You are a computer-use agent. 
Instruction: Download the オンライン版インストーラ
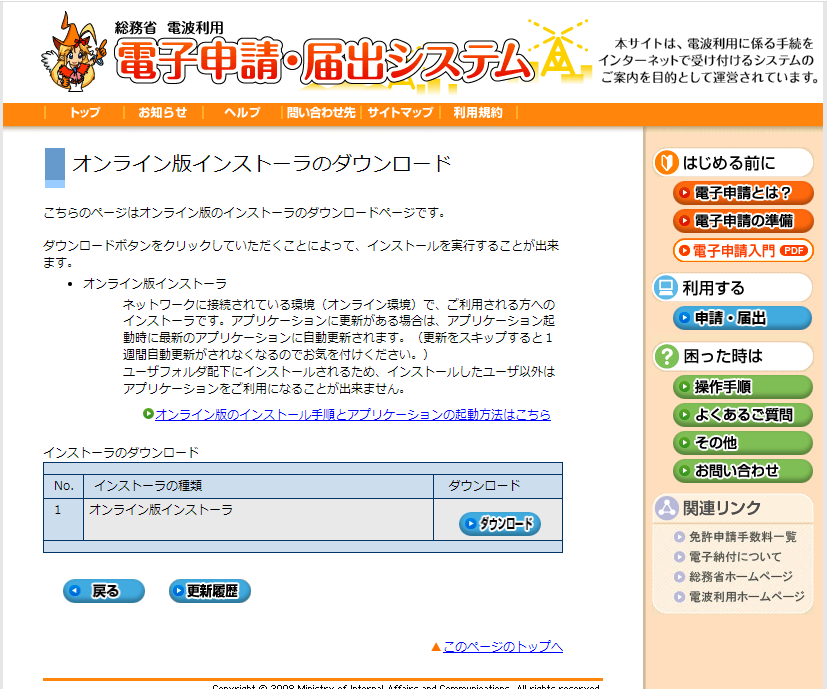pyautogui.click(x=499, y=524)
